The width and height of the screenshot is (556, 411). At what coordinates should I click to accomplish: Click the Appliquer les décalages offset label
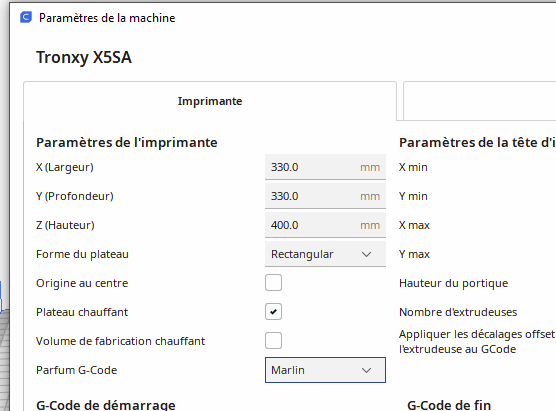[x=477, y=341]
